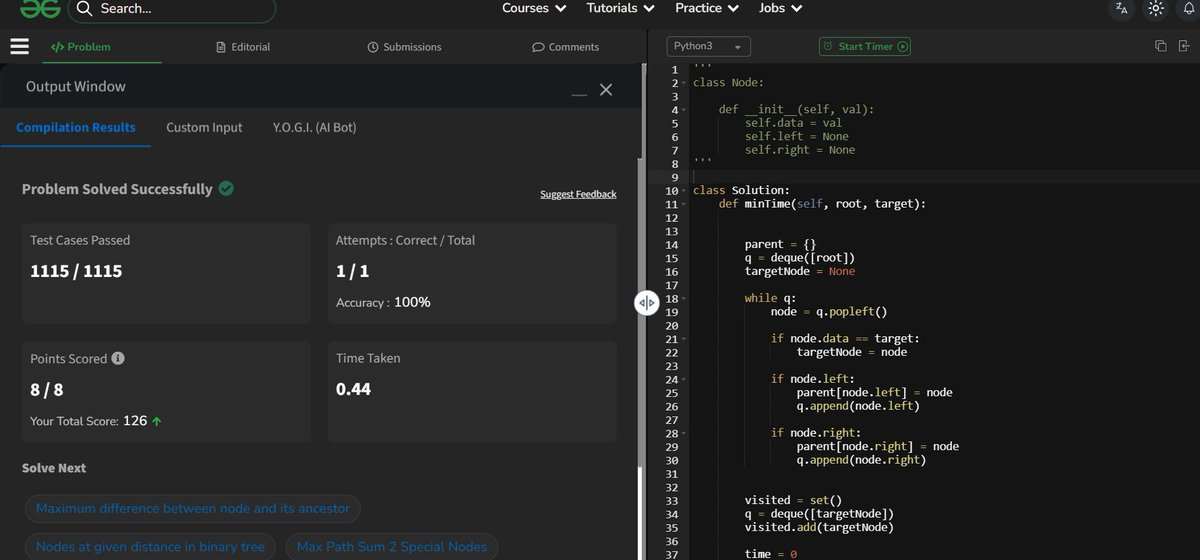Image resolution: width=1200 pixels, height=560 pixels.
Task: Click the '126' total score value
Action: [x=135, y=421]
